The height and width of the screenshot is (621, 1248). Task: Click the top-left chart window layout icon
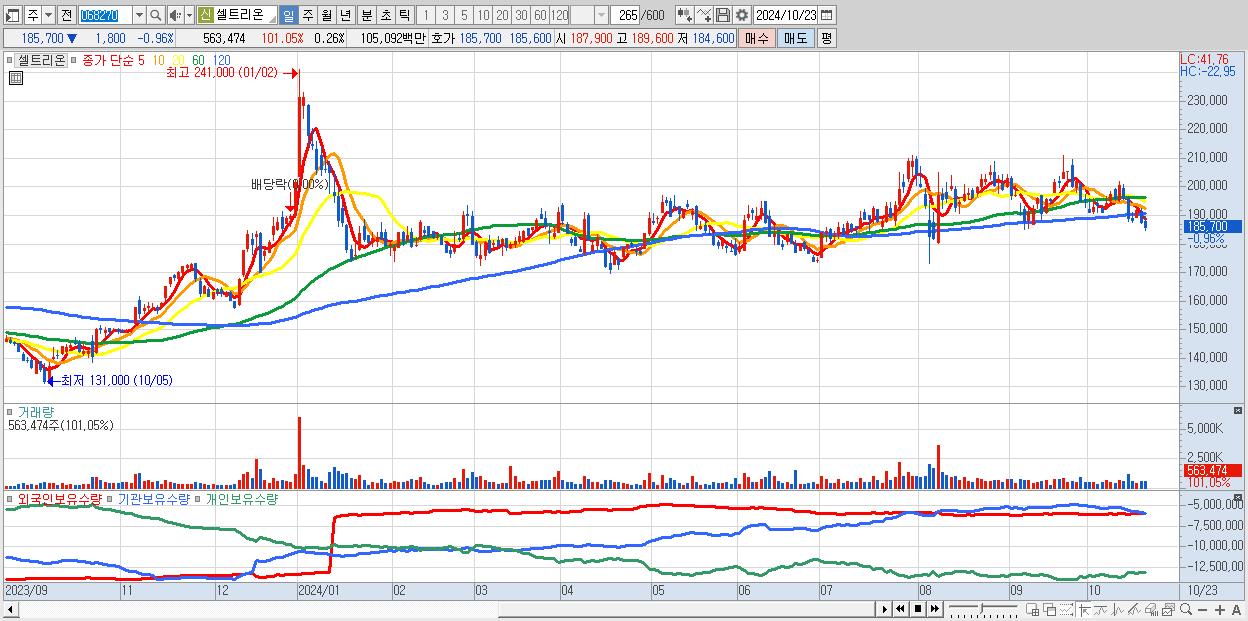(13, 15)
